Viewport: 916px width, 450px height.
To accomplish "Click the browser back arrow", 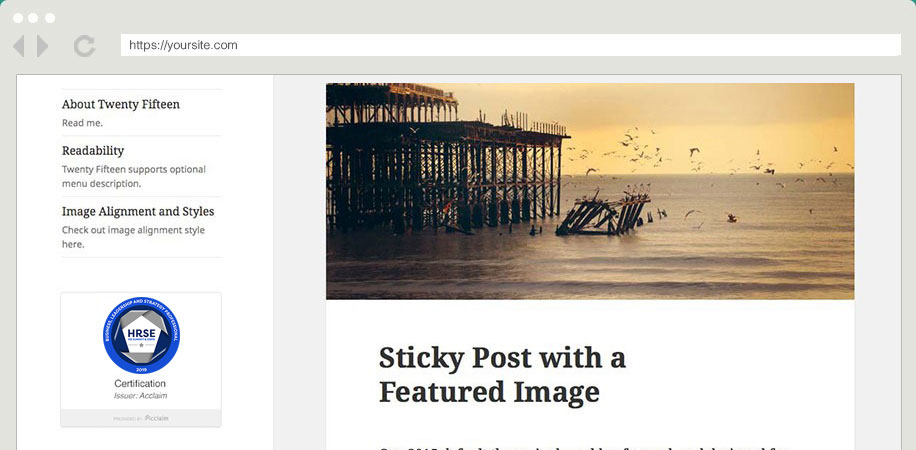I will 19,46.
